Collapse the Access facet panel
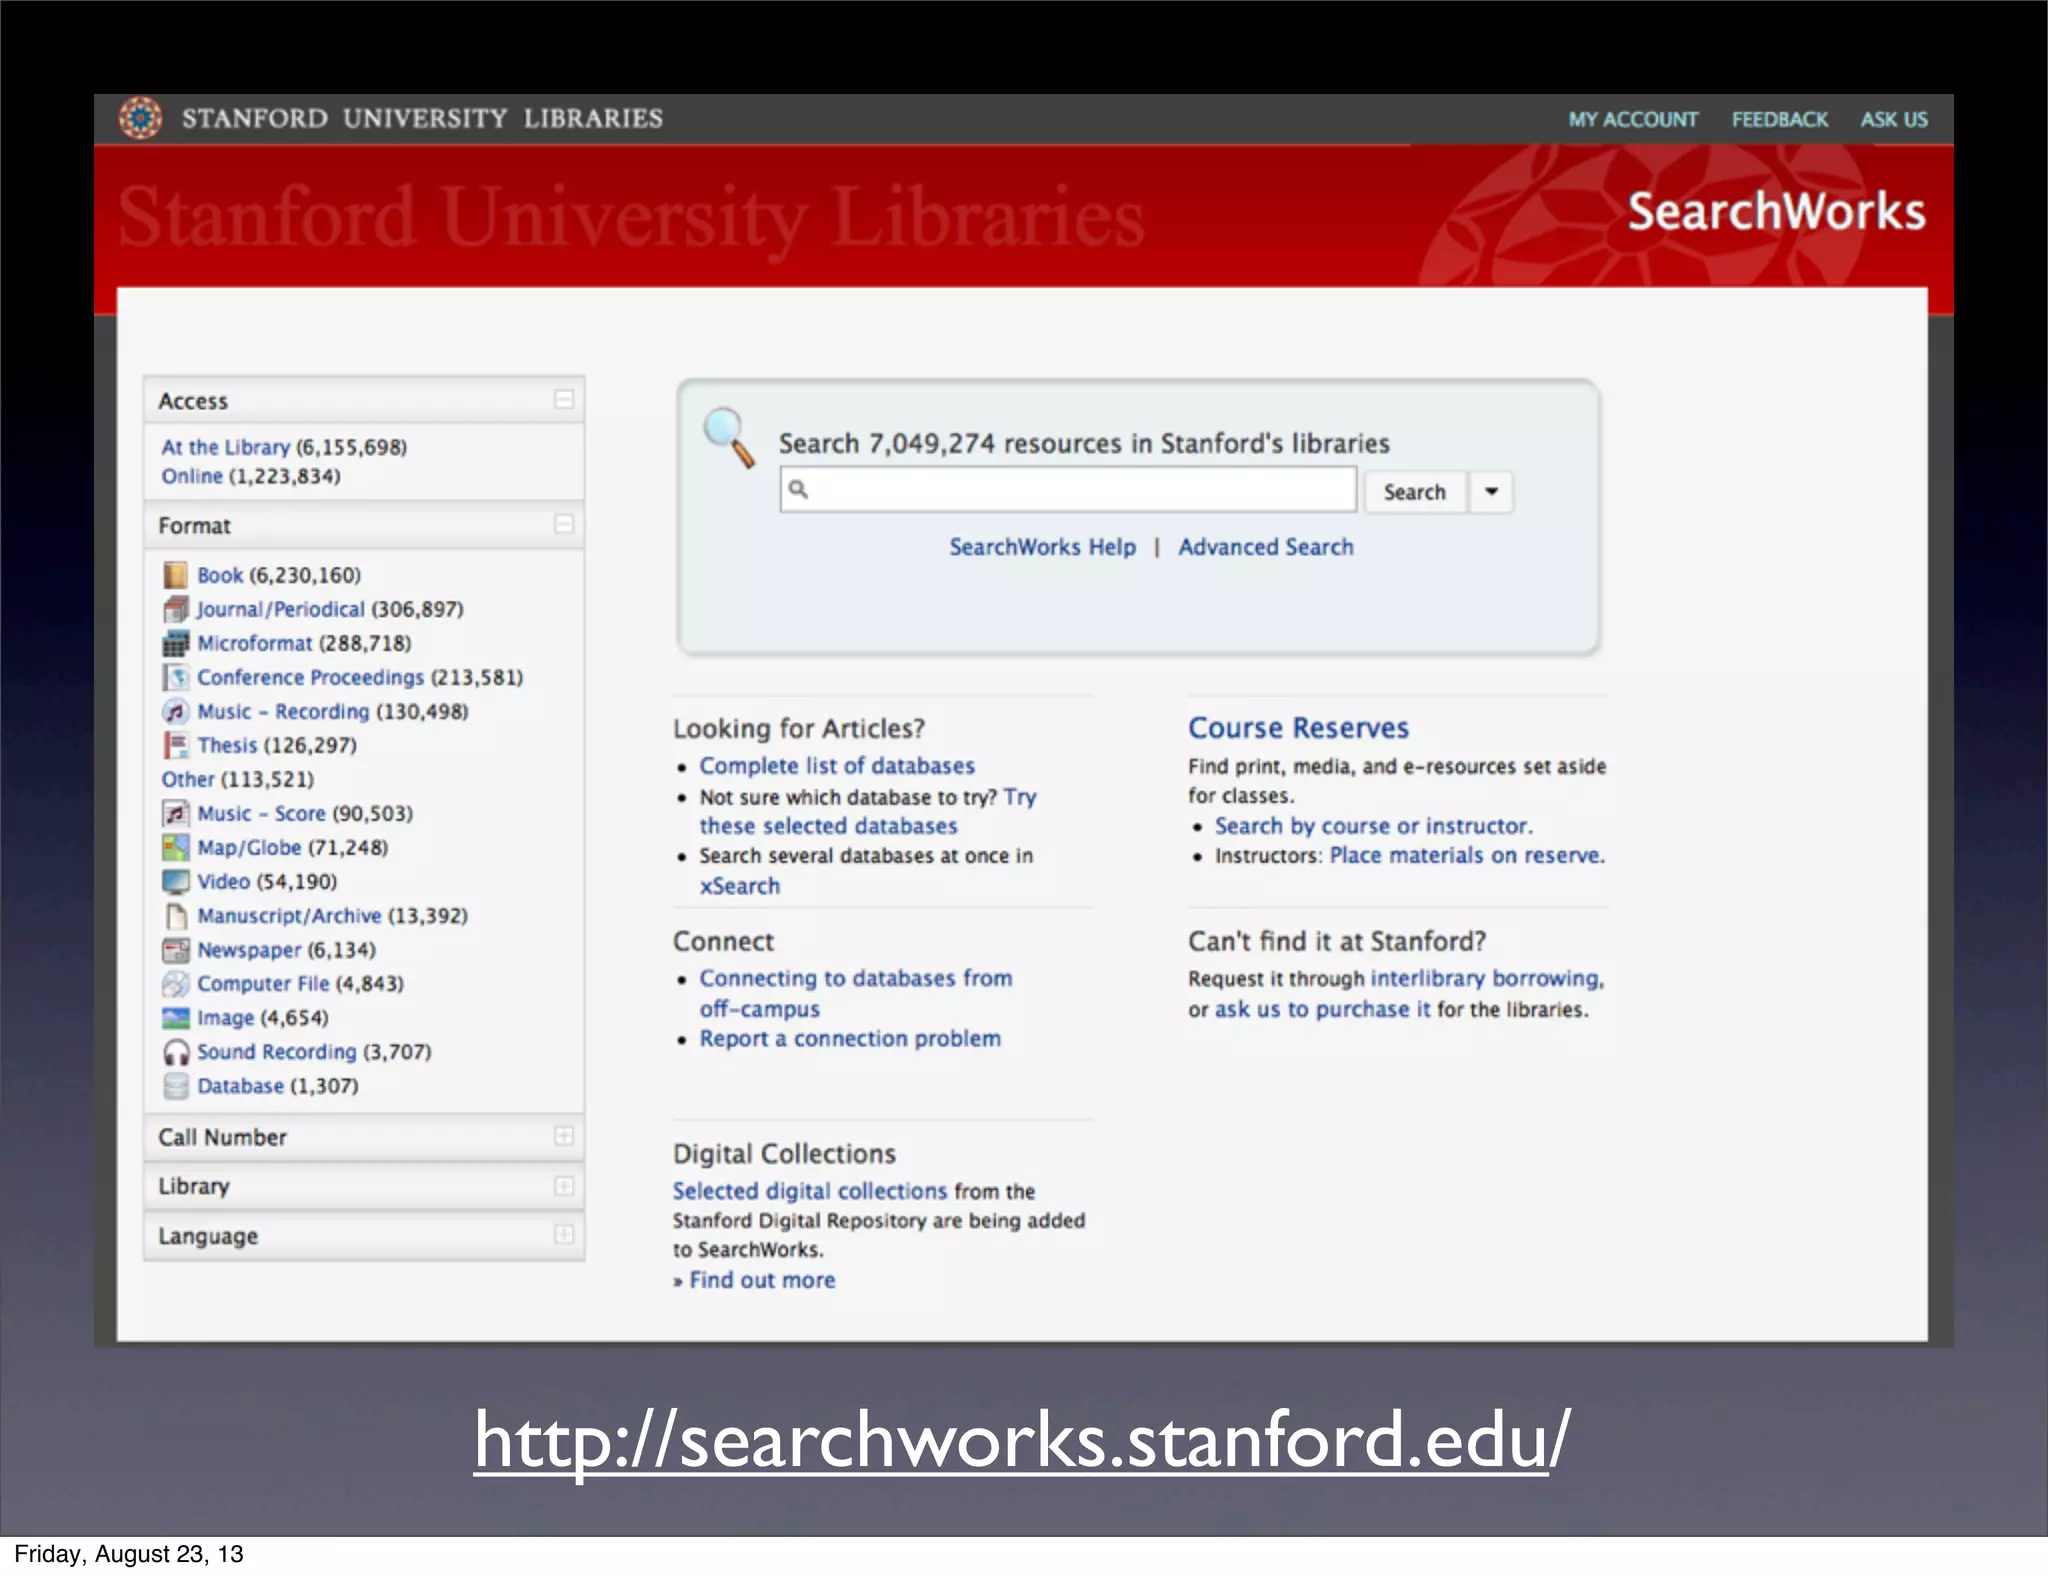 pos(564,400)
